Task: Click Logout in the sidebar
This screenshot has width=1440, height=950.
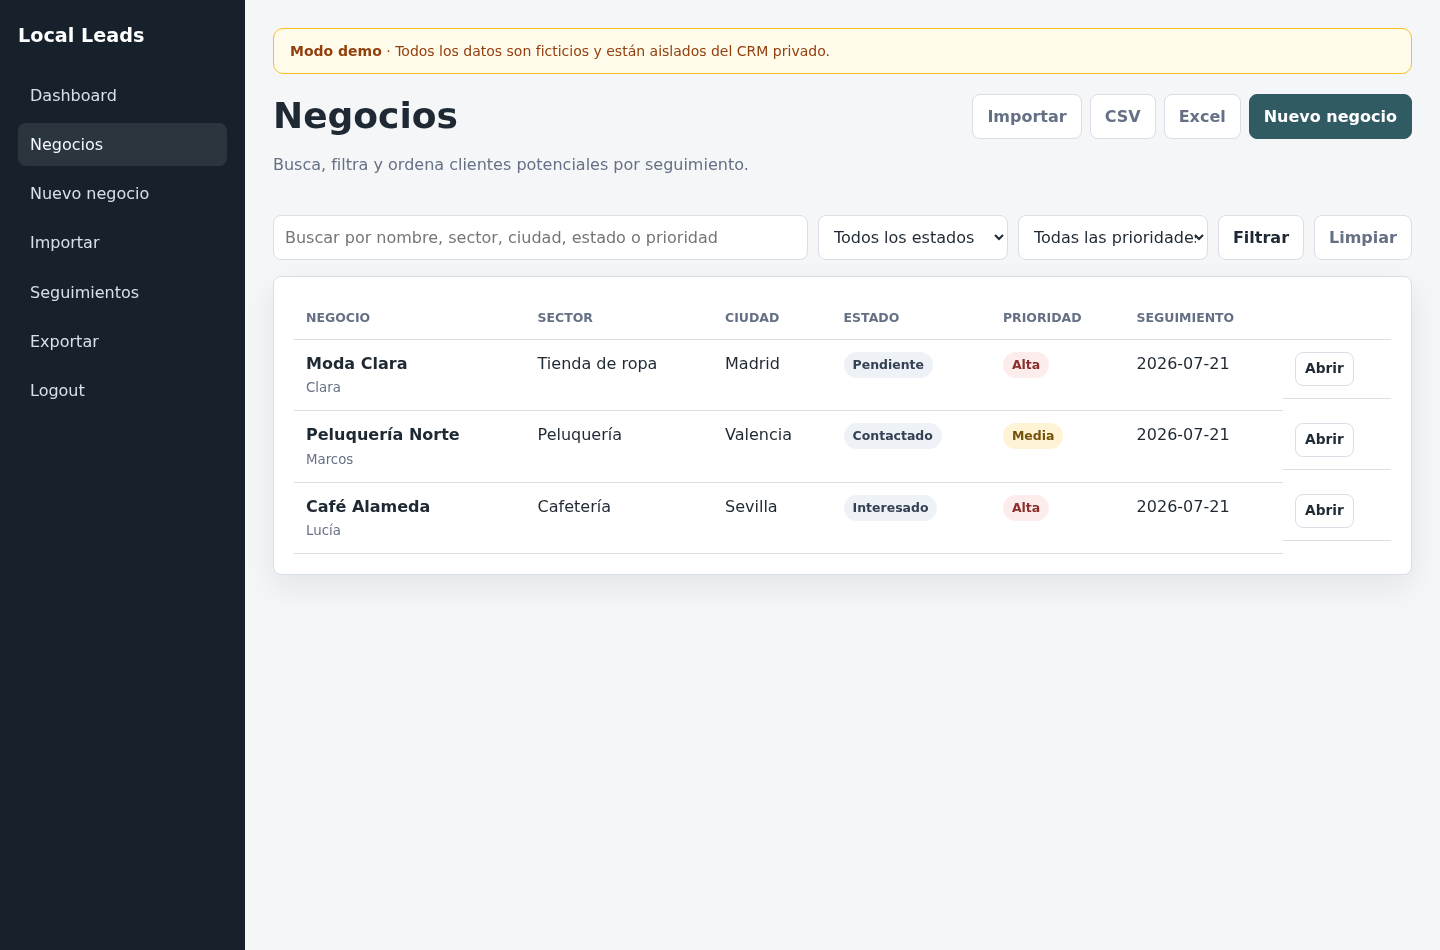Action: tap(122, 390)
